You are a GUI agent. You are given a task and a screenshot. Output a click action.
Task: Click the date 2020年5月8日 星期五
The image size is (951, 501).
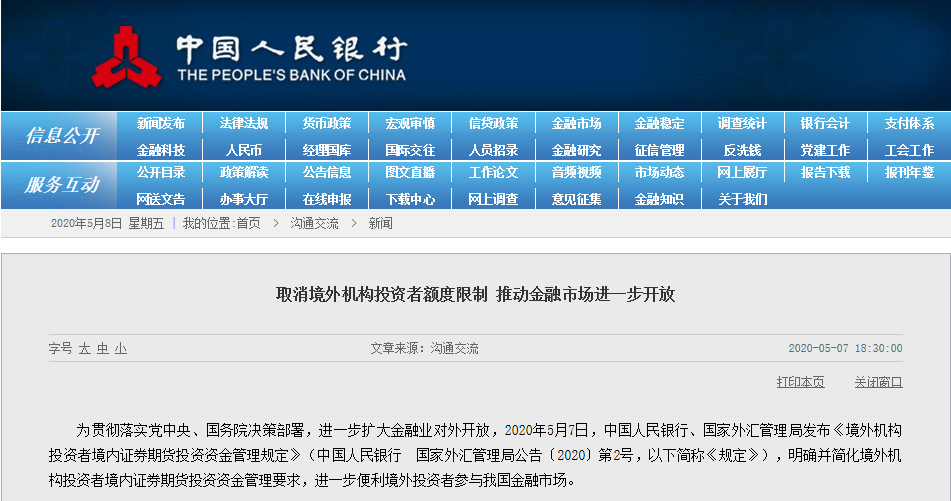(107, 223)
